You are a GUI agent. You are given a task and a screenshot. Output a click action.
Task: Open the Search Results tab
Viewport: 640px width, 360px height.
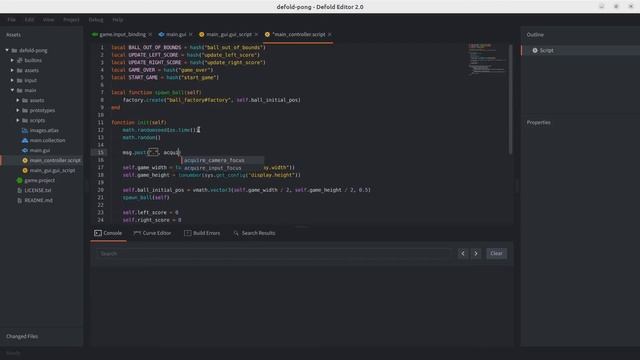pos(255,233)
